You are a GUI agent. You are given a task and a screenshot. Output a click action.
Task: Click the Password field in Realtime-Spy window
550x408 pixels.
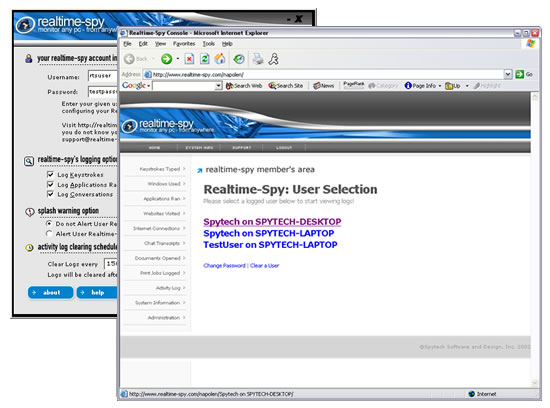point(103,91)
